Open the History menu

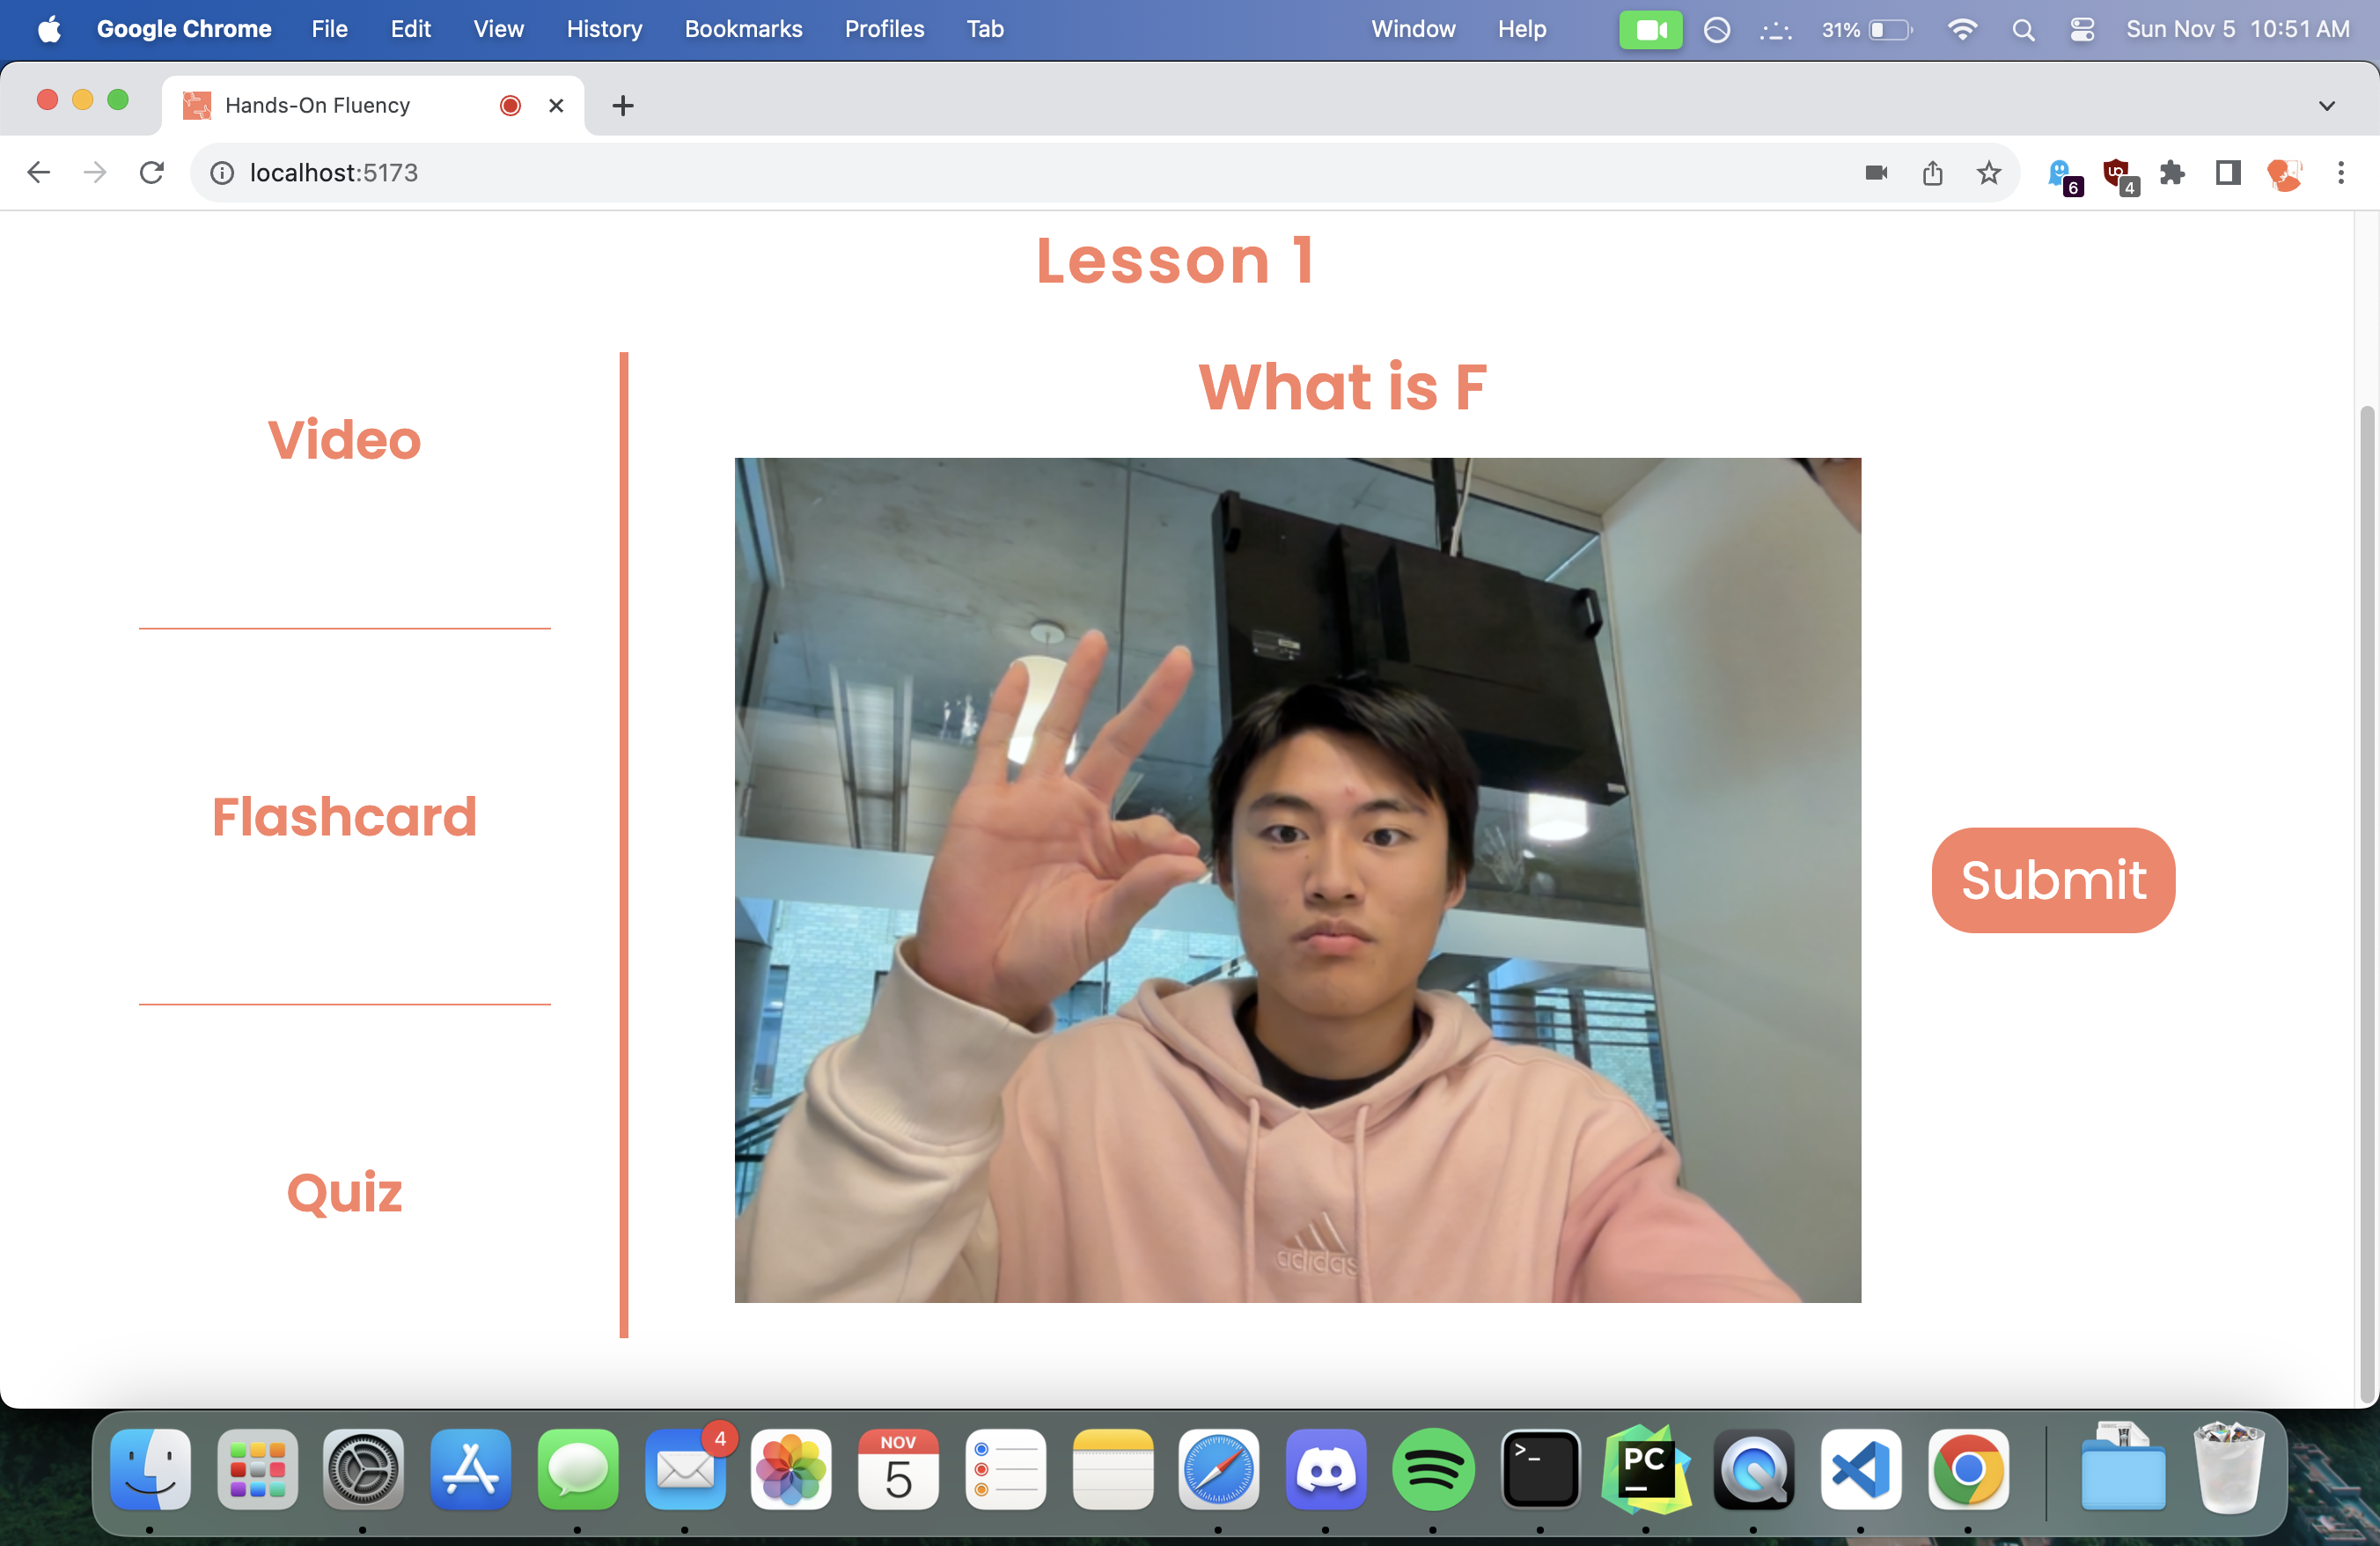pos(604,29)
